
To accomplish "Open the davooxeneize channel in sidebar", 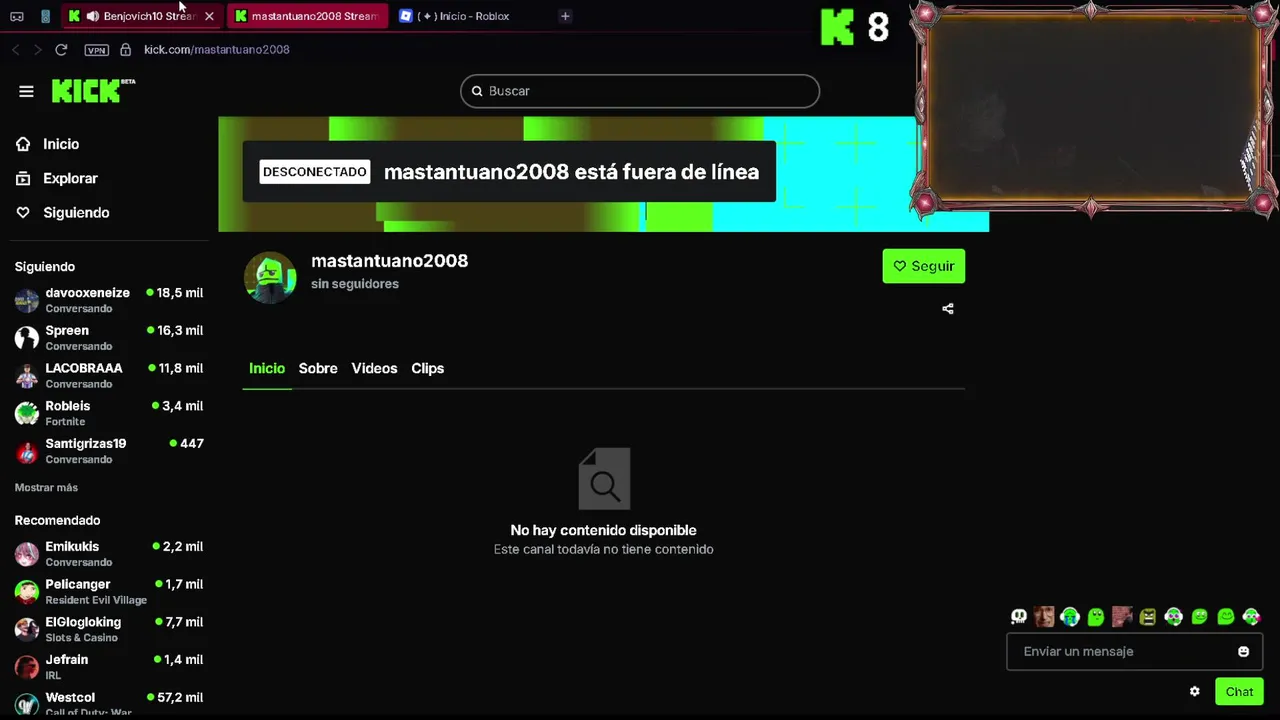I will click(108, 300).
